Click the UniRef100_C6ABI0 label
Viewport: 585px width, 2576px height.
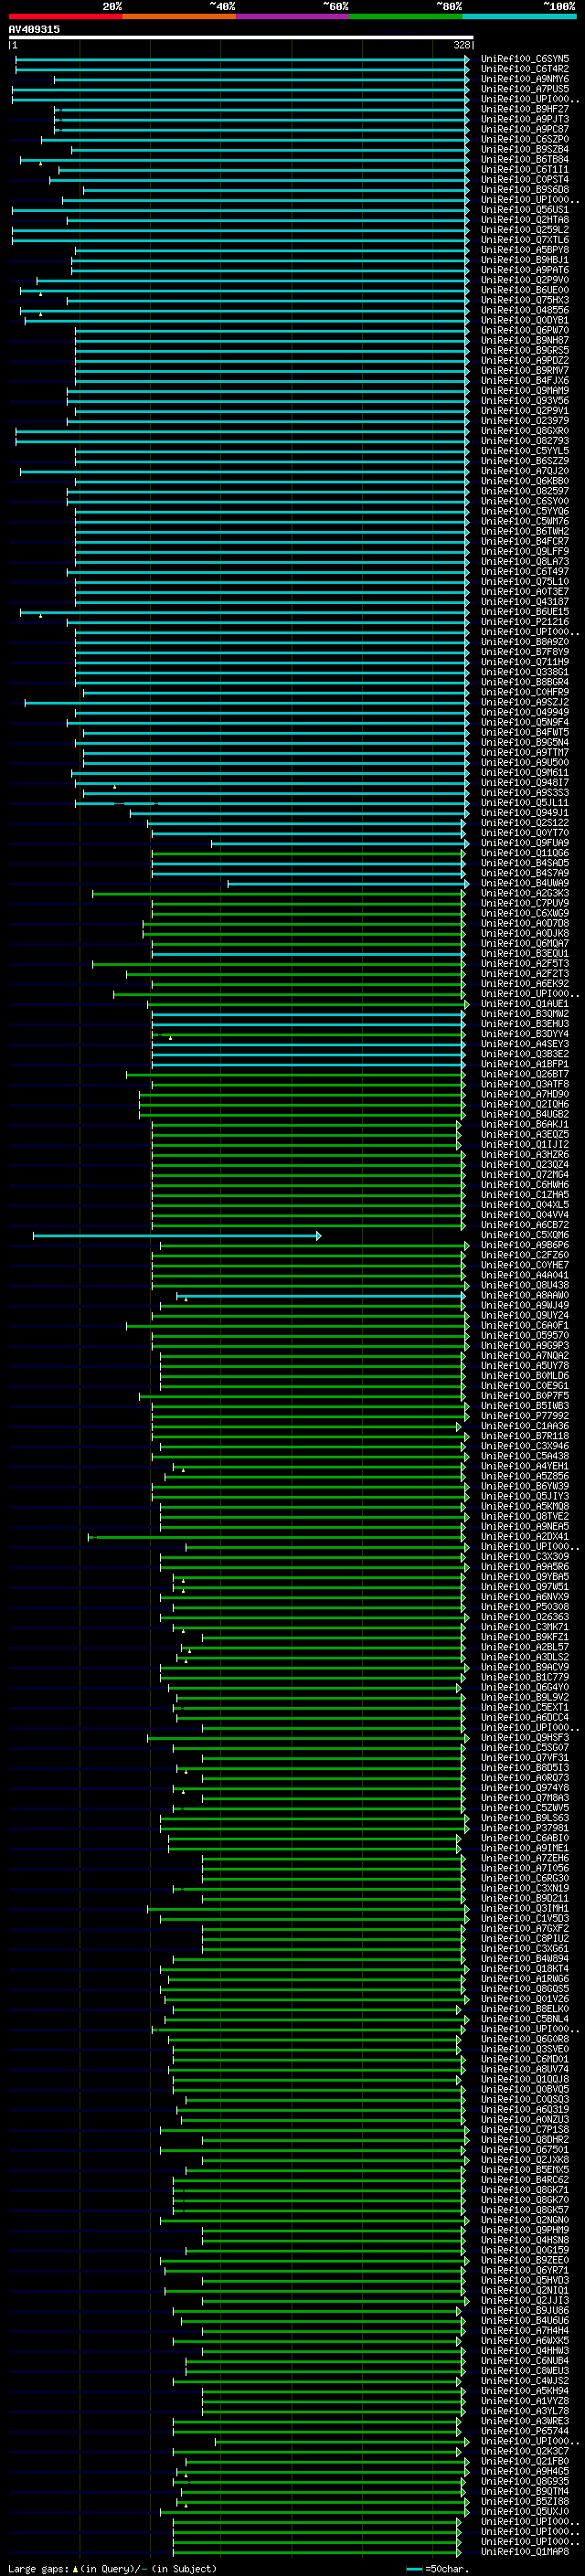coord(524,1838)
